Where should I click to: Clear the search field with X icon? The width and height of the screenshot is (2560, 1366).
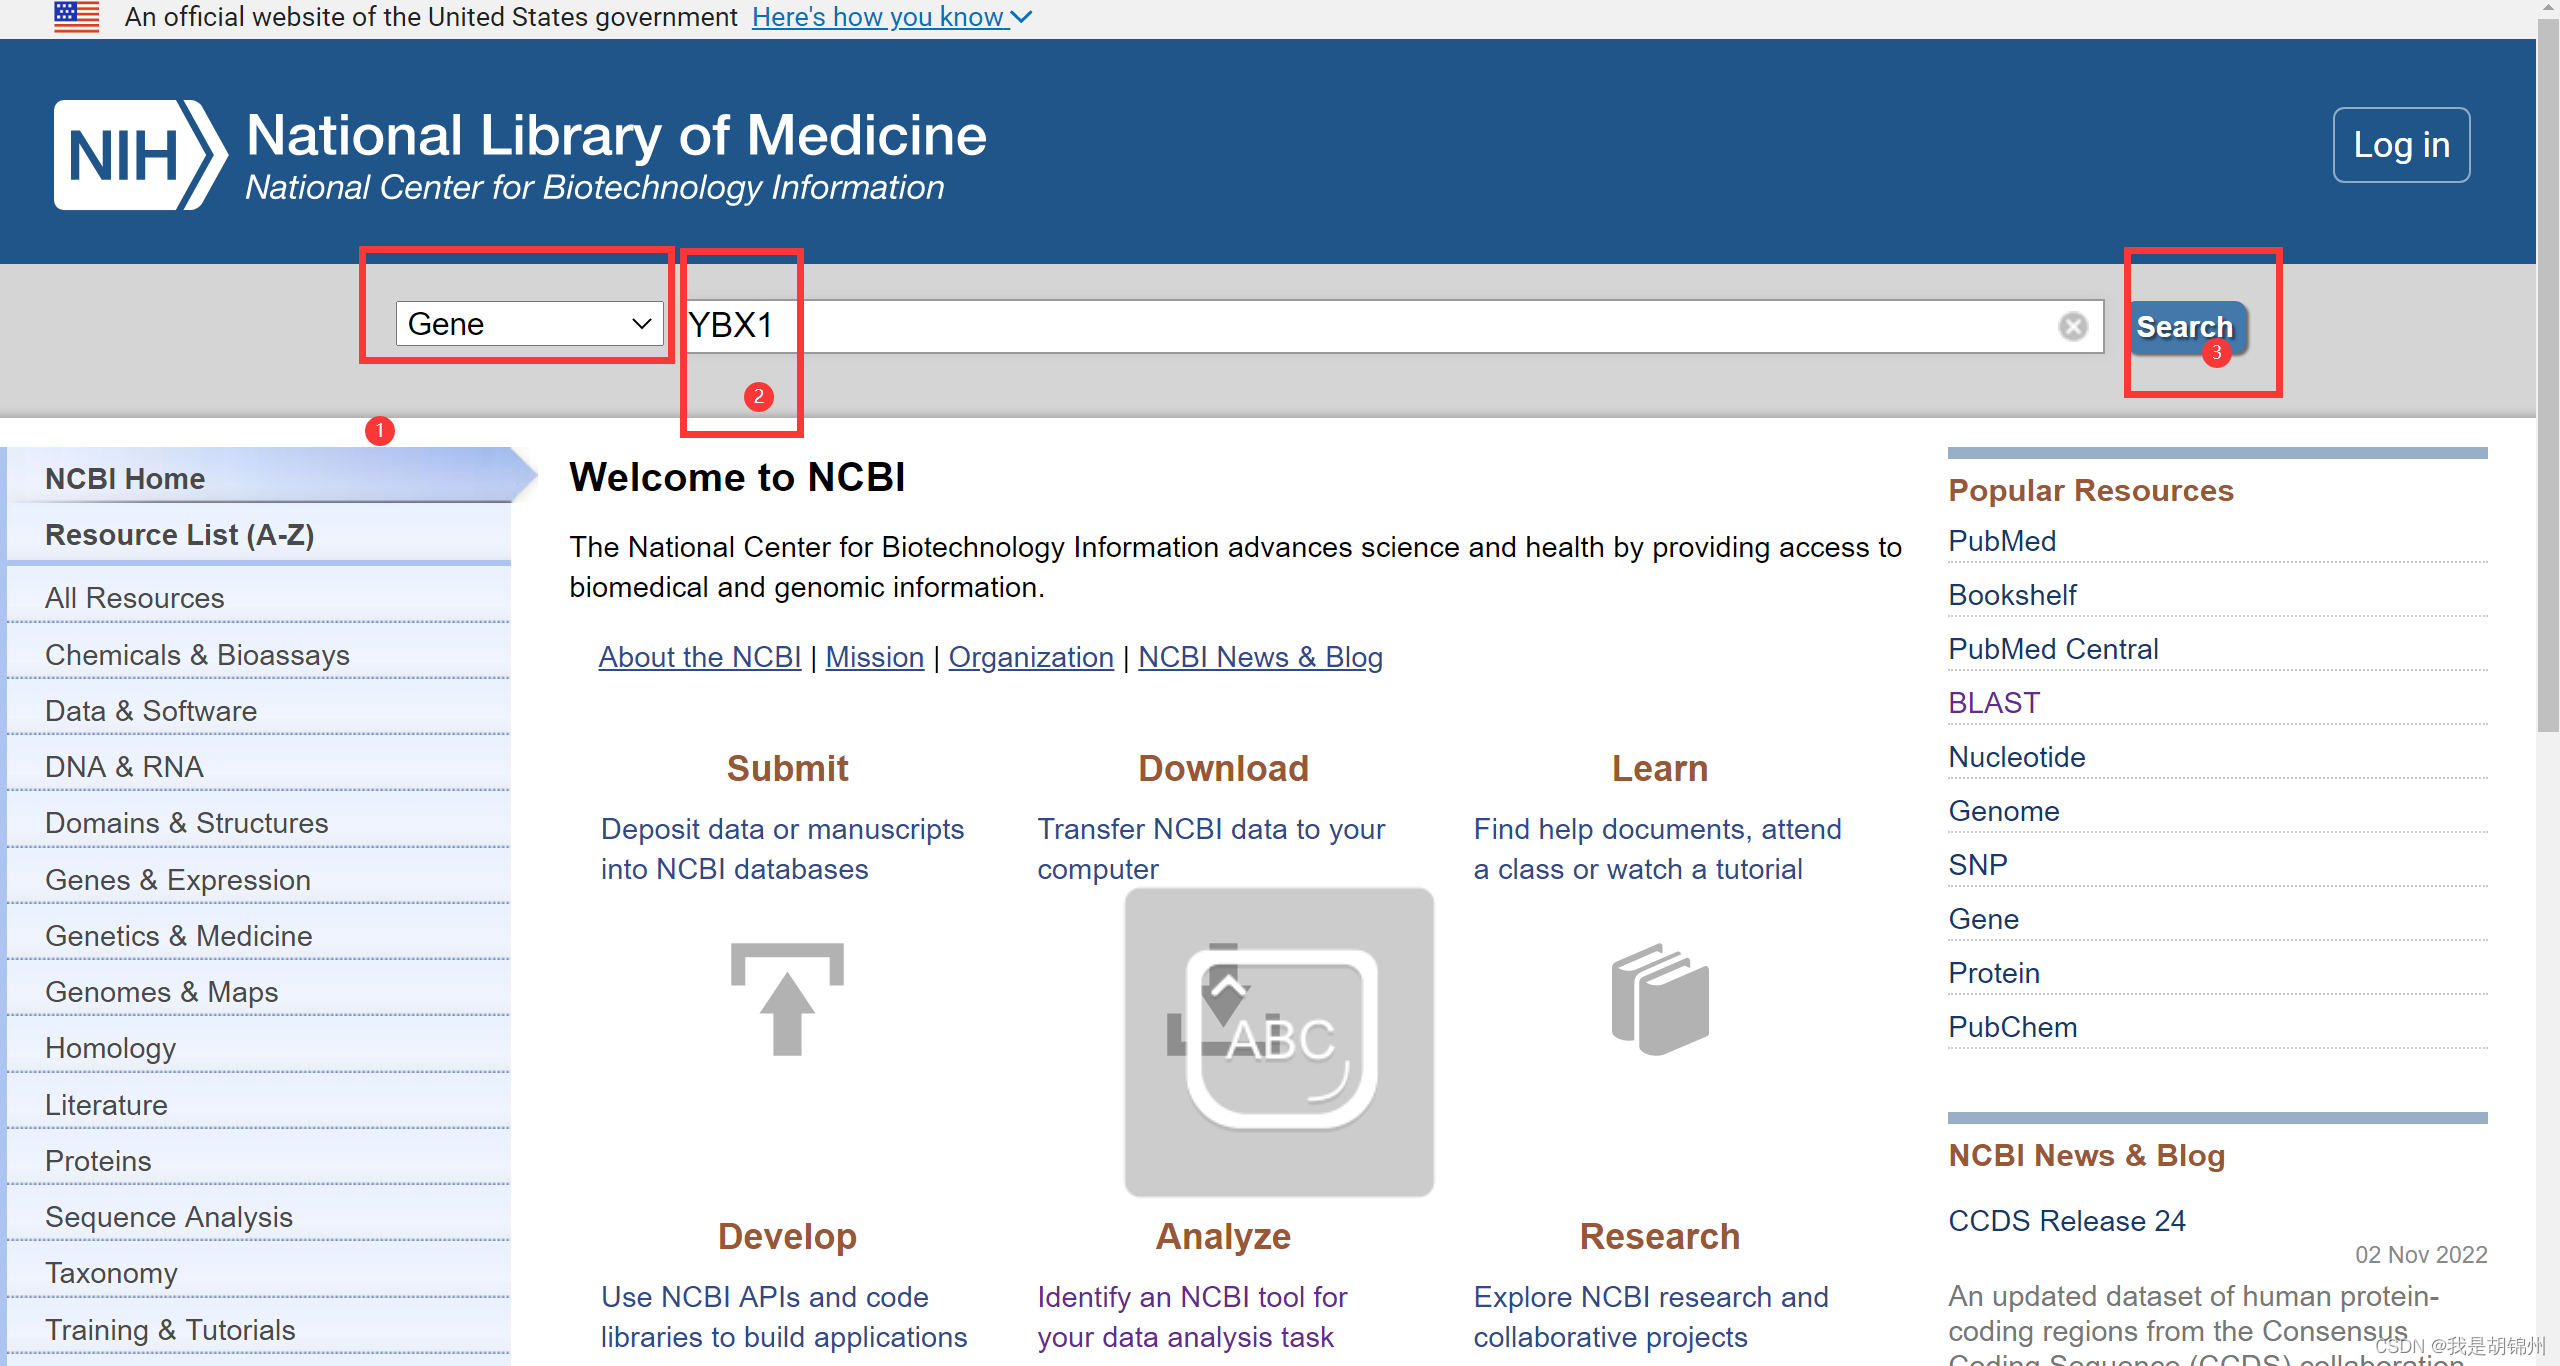coord(2073,326)
